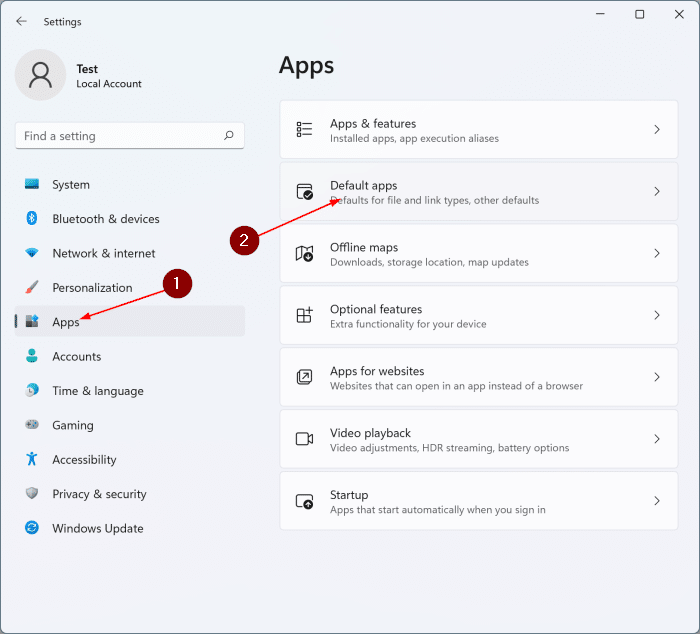This screenshot has width=700, height=634.
Task: Open the Apps for websites title
Action: tap(377, 371)
